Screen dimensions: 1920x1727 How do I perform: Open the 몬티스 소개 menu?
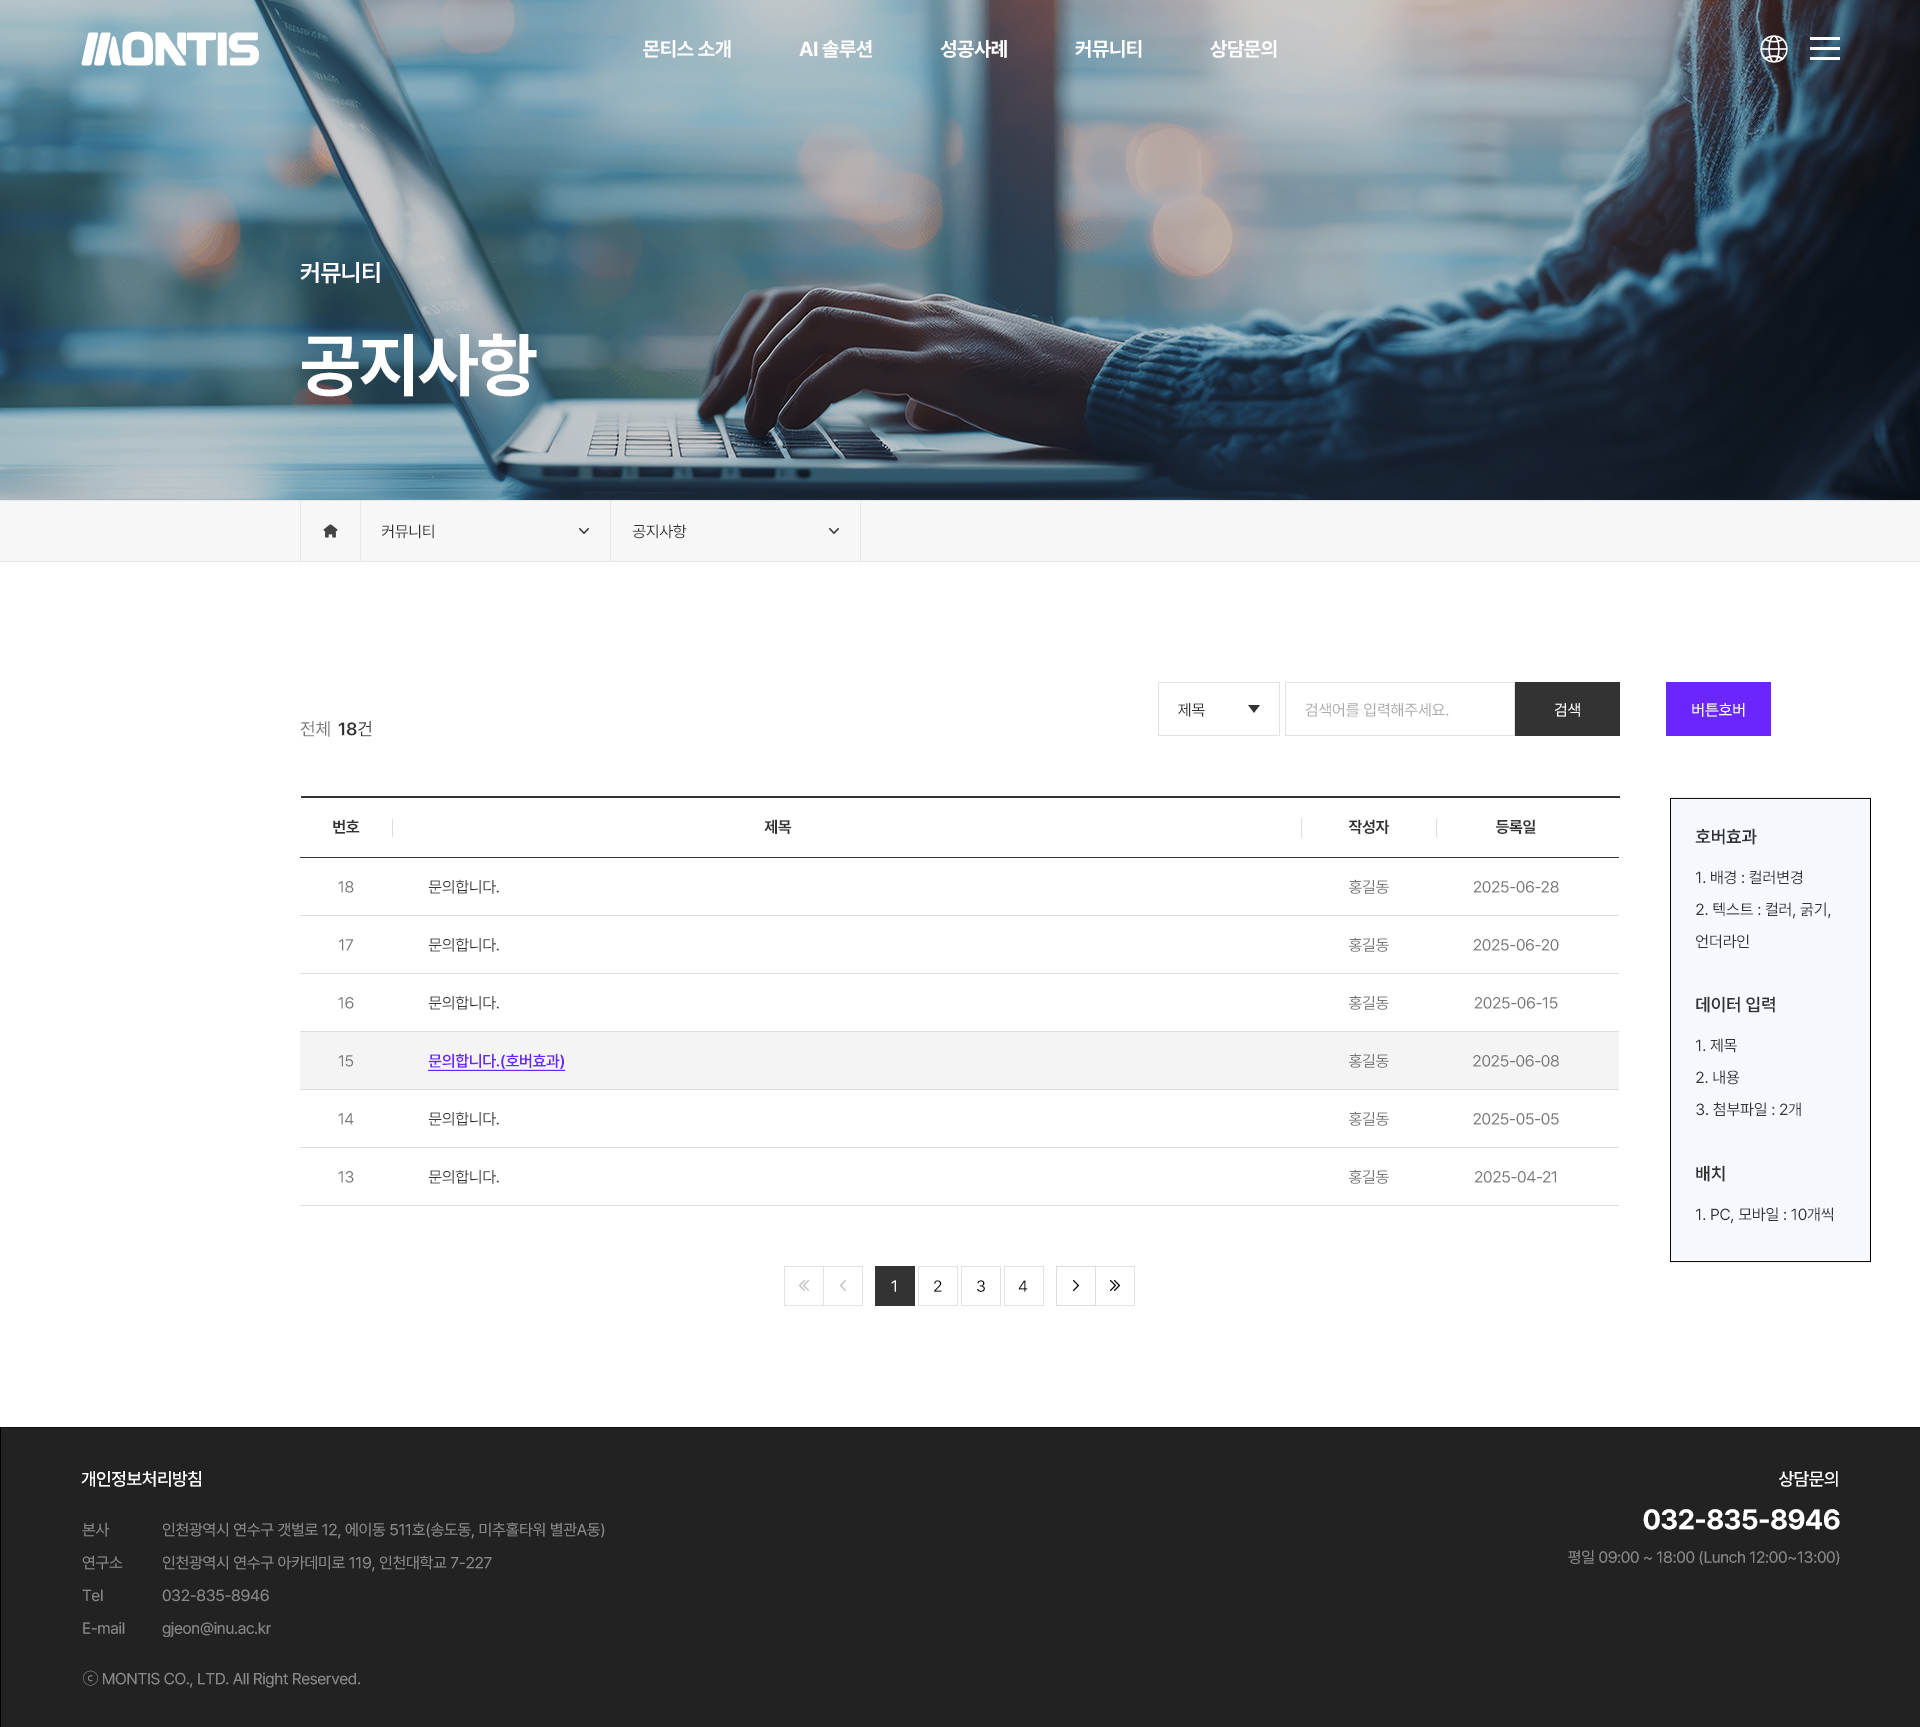click(687, 49)
